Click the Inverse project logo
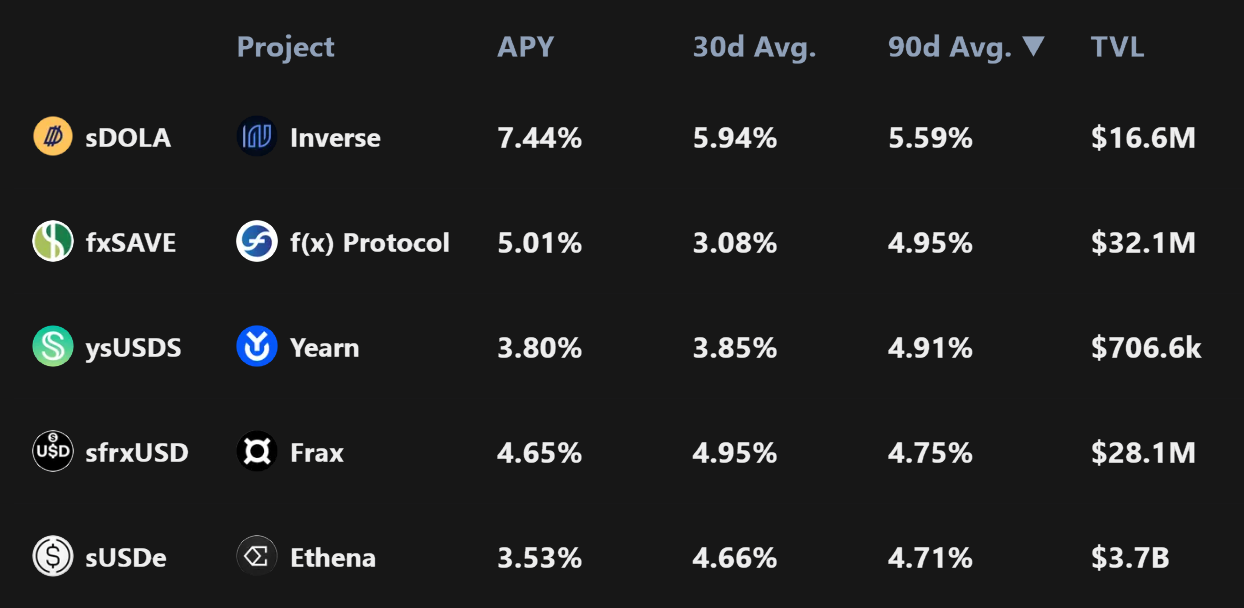This screenshot has width=1244, height=608. click(x=257, y=137)
